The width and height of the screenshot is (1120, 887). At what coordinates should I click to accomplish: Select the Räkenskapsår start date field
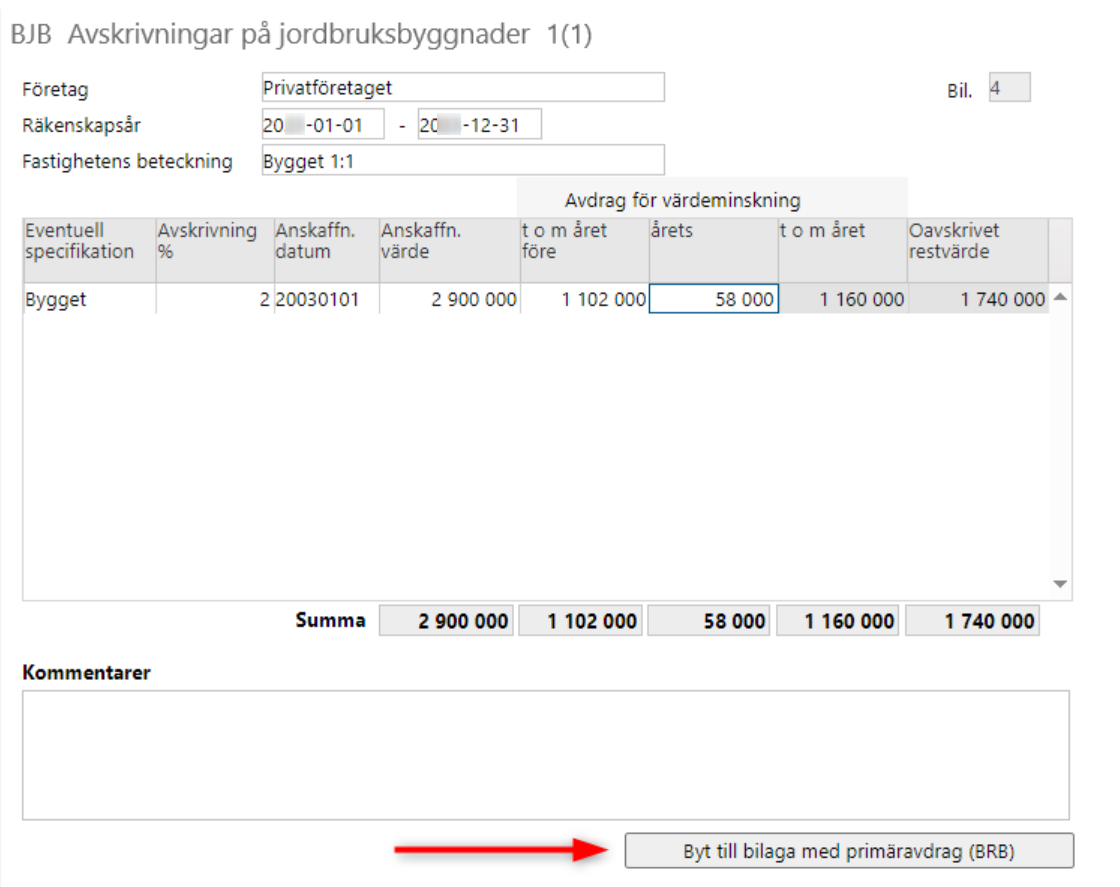pos(323,124)
